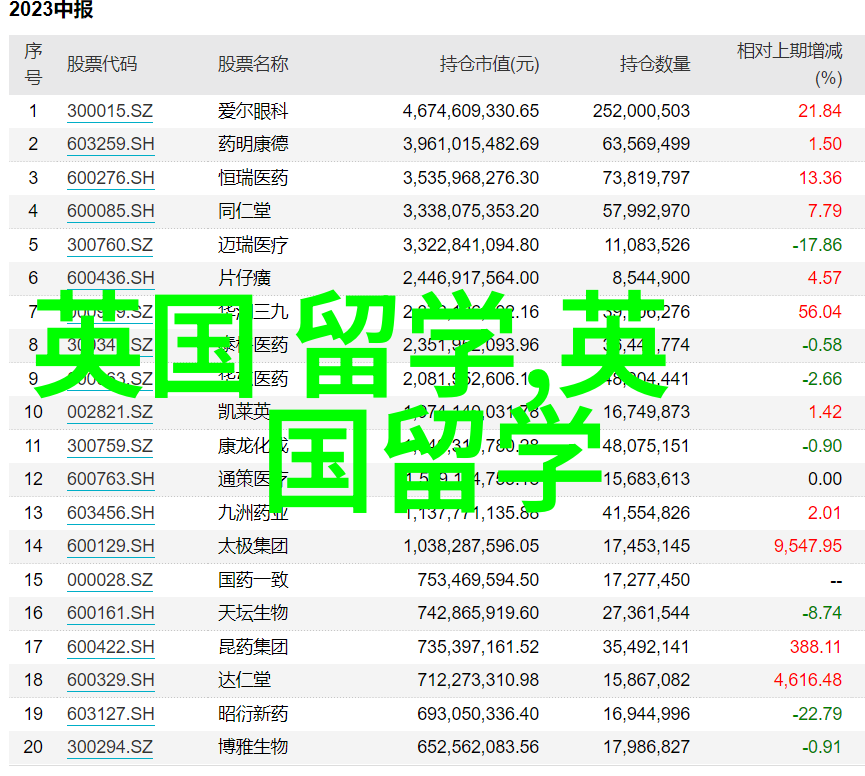Open stock code link 600129.SH
This screenshot has width=865, height=776.
[110, 546]
